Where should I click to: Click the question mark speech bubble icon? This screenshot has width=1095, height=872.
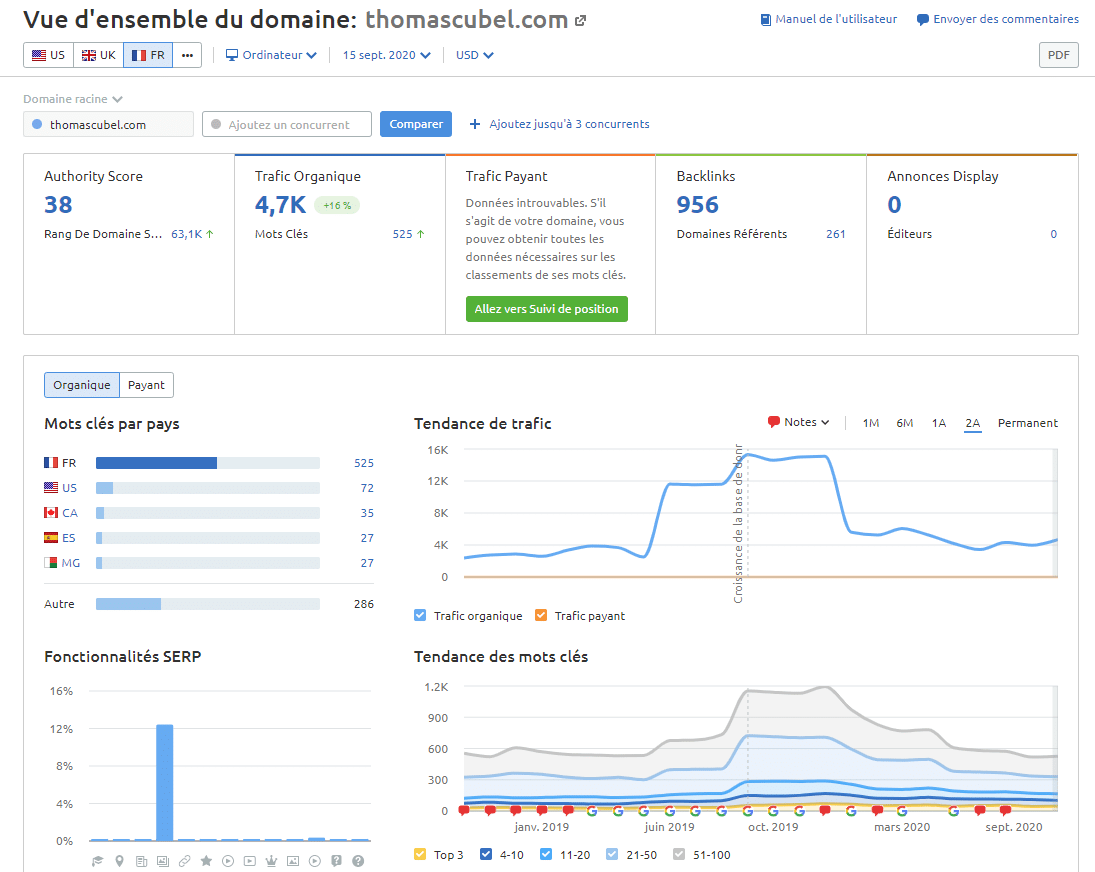point(337,861)
